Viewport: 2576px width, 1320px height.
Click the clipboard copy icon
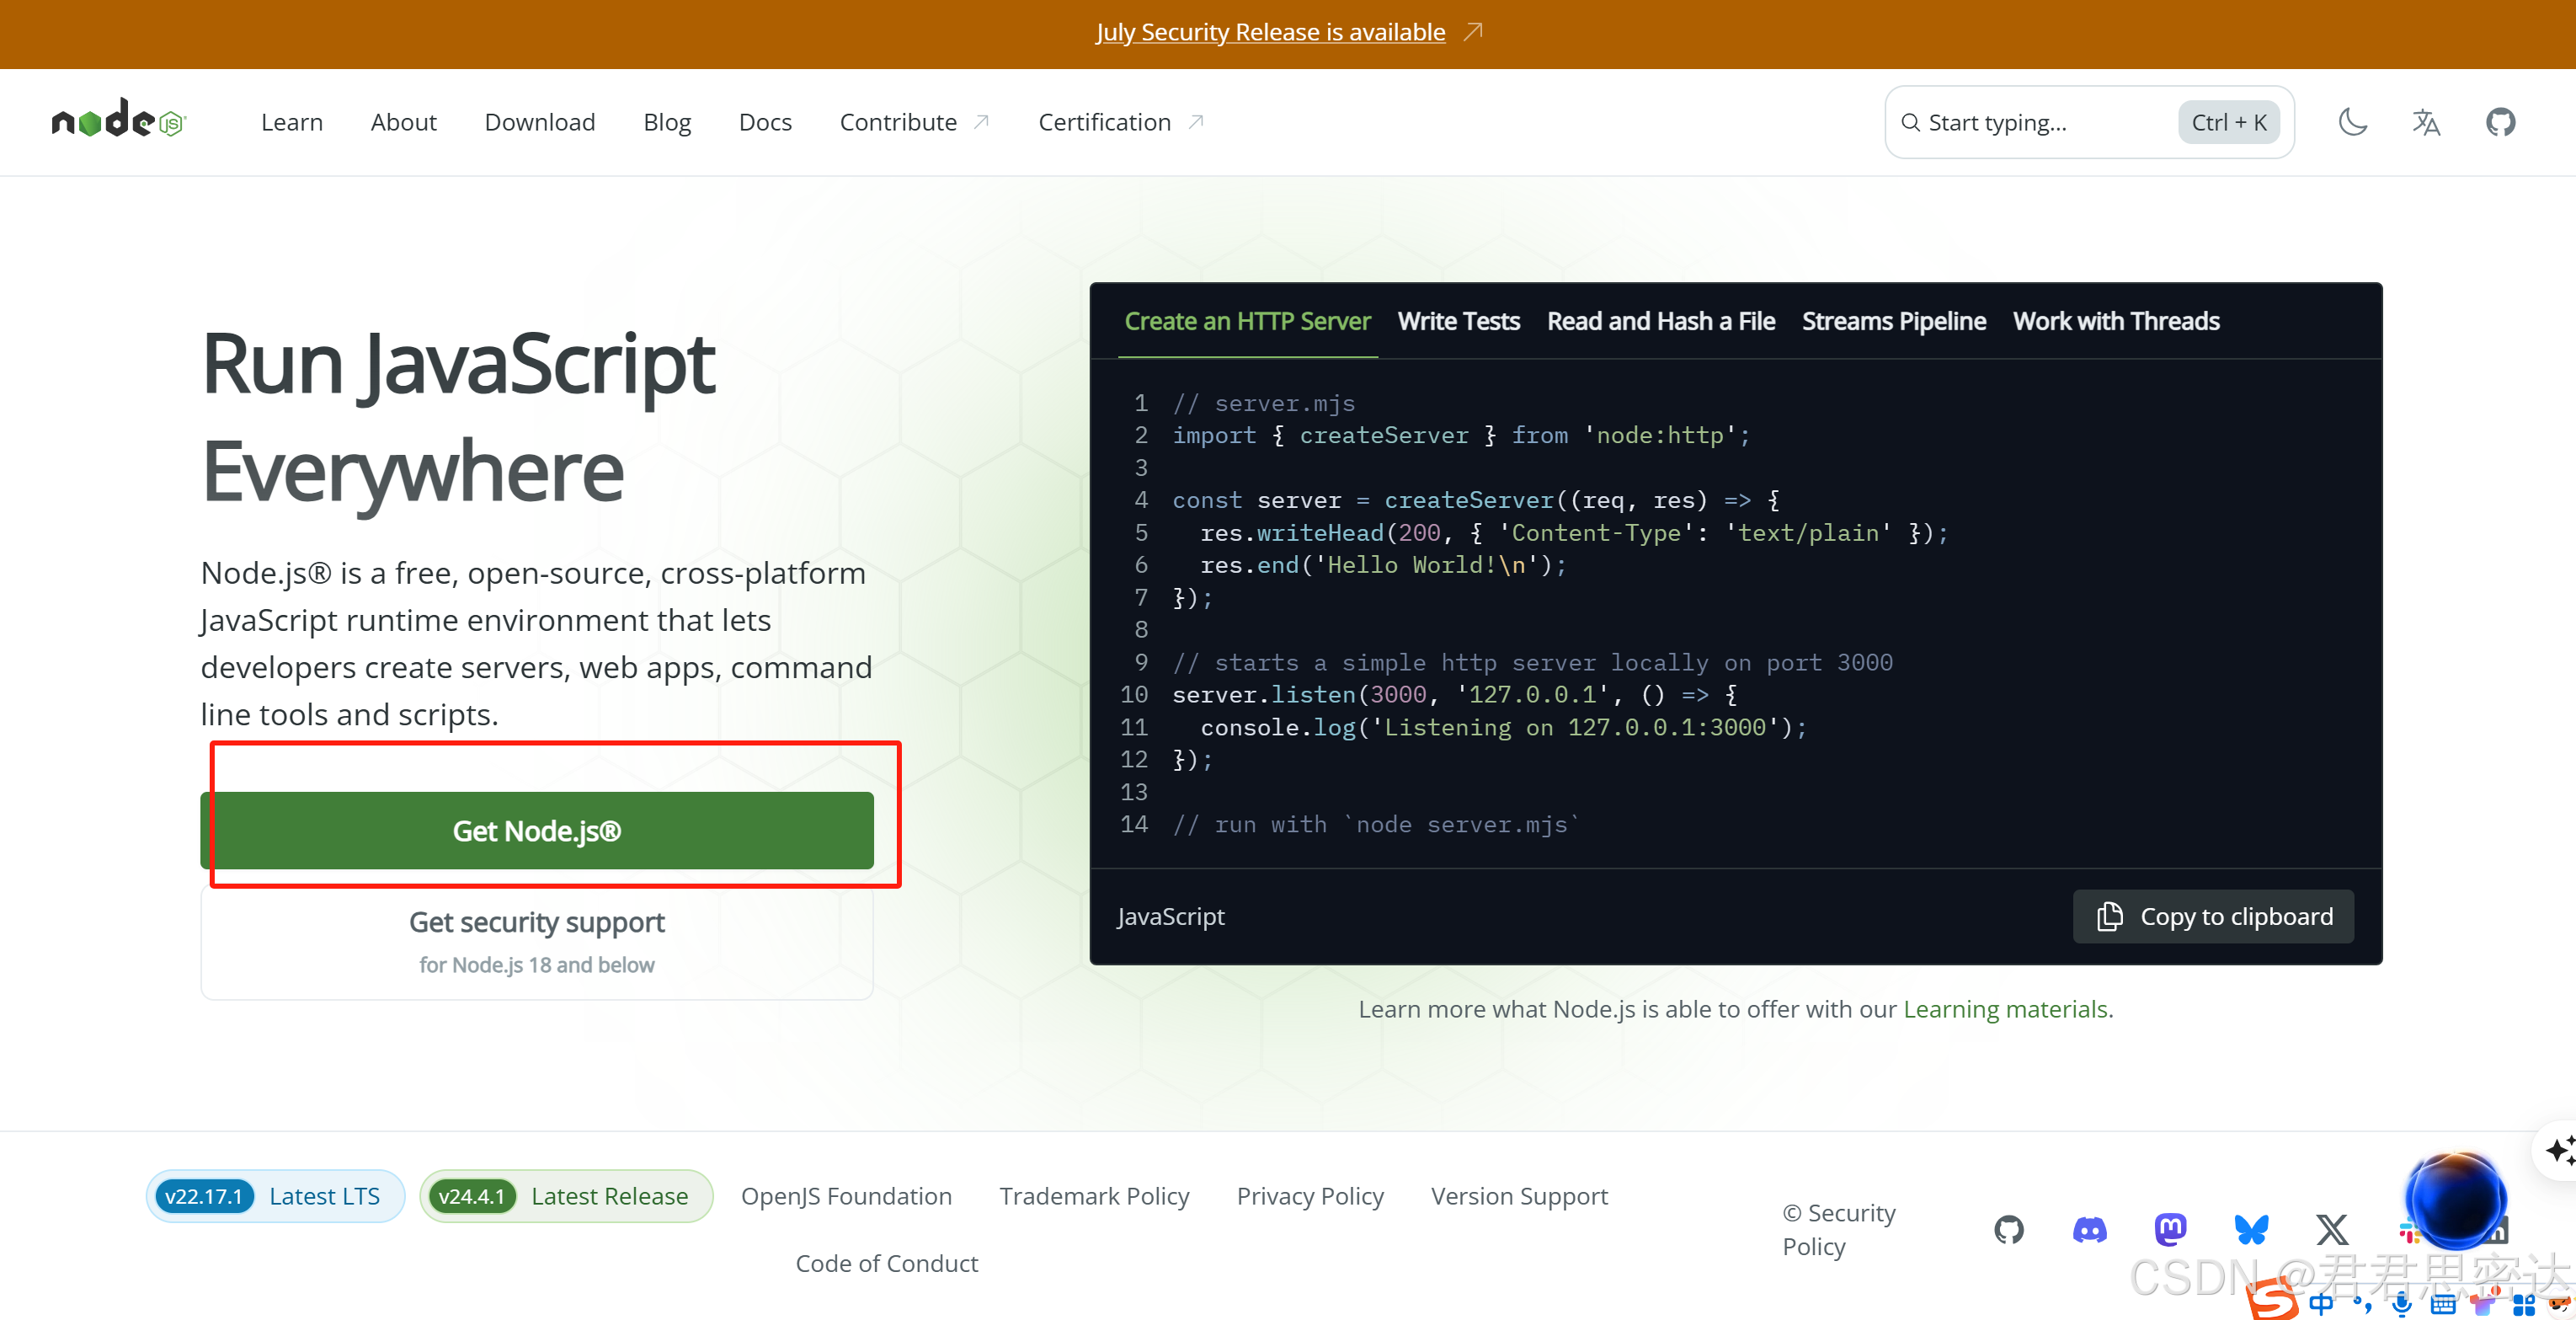(2109, 916)
